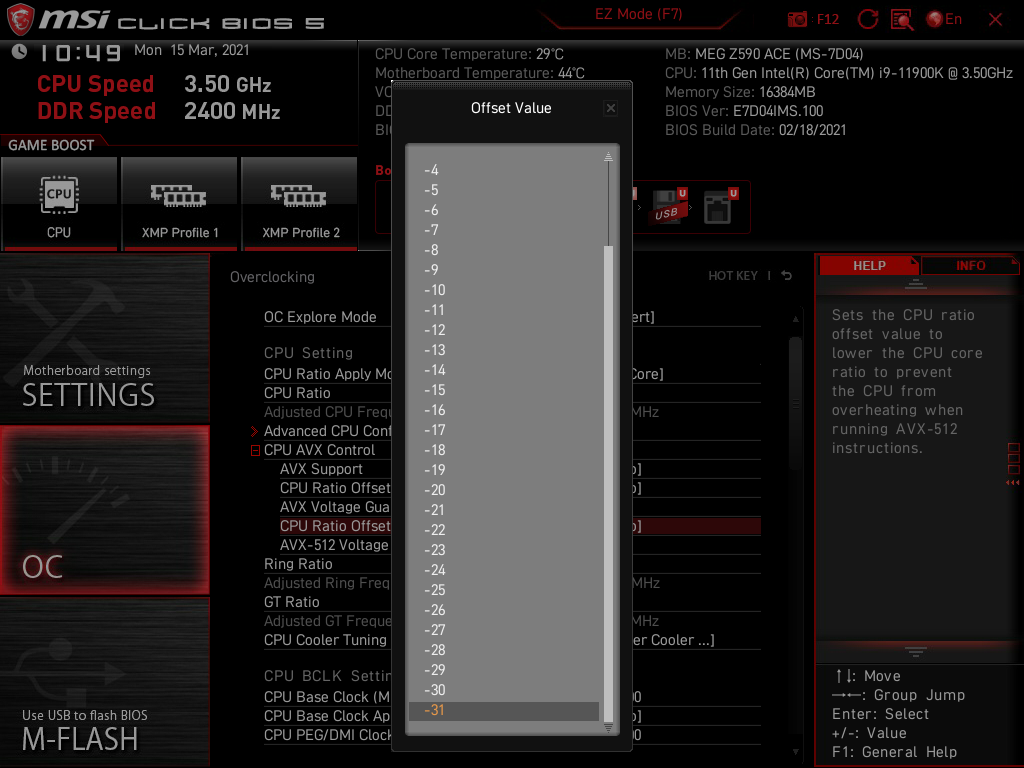Select offset value -13

(504, 350)
